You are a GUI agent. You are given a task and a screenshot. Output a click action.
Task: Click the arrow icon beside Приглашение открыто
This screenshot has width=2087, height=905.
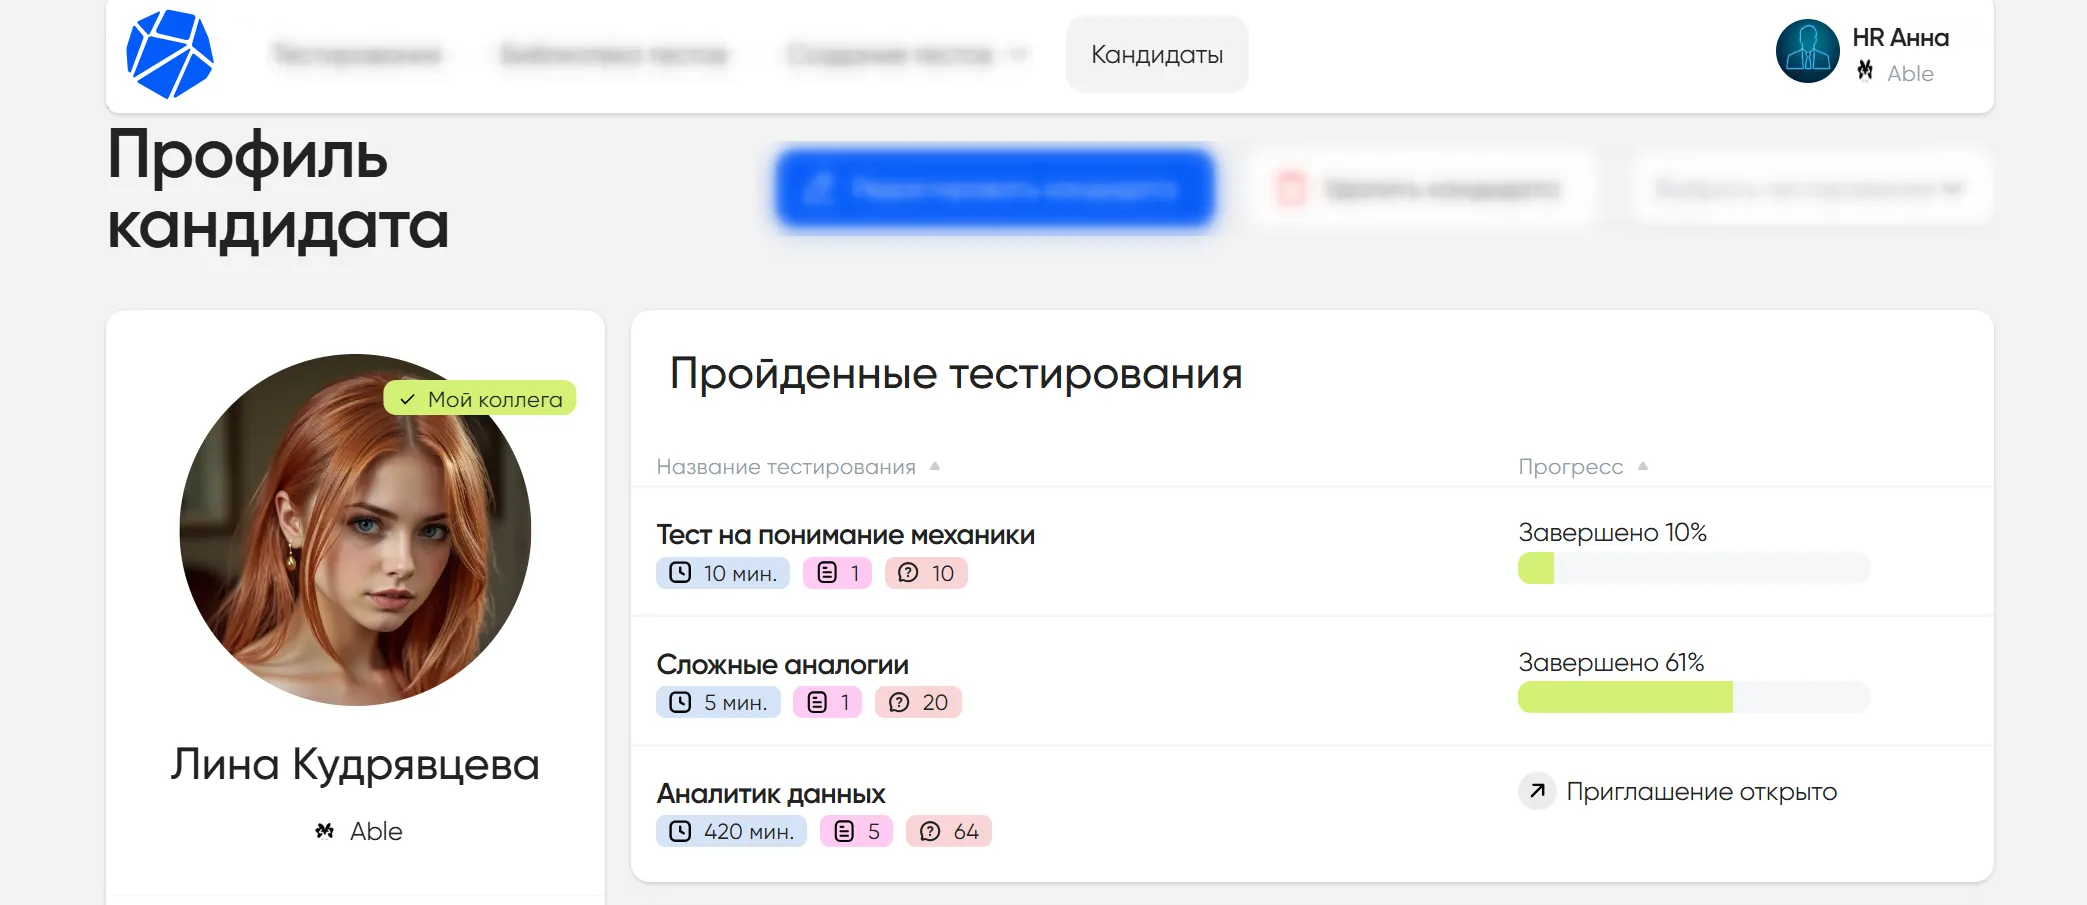click(1535, 791)
